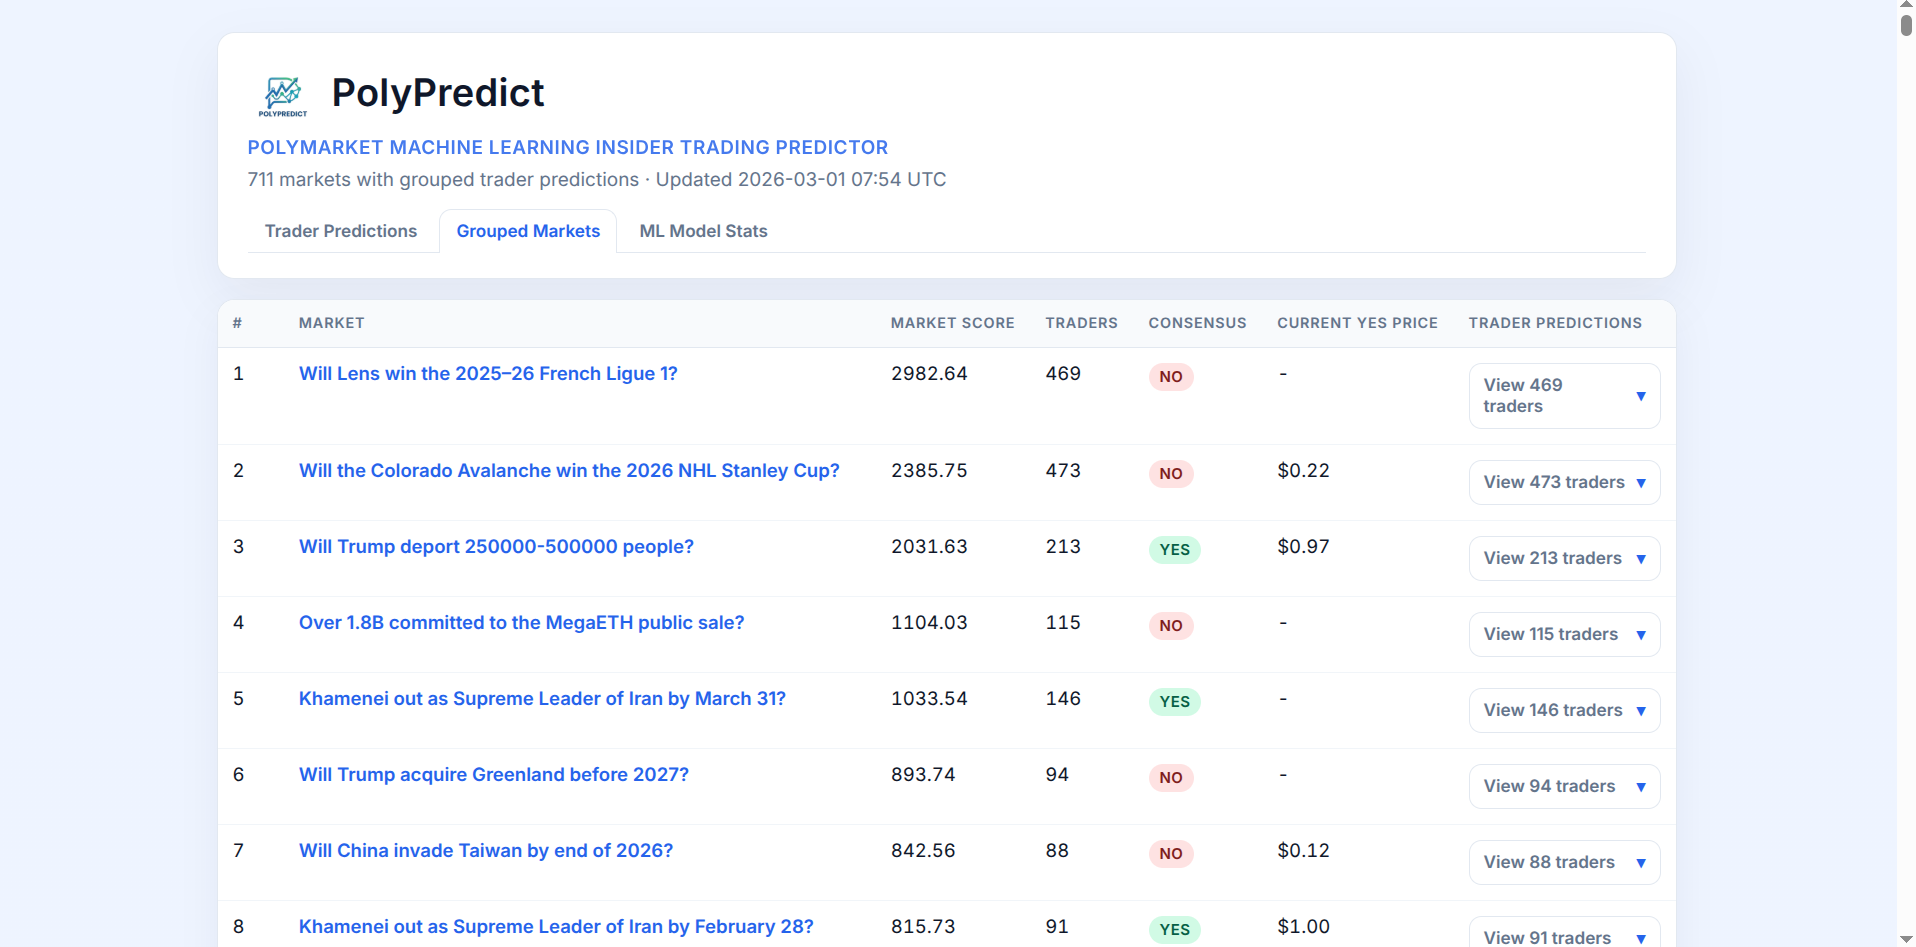The image size is (1916, 947).
Task: Click the NO badge for China Taiwan market
Action: point(1171,854)
